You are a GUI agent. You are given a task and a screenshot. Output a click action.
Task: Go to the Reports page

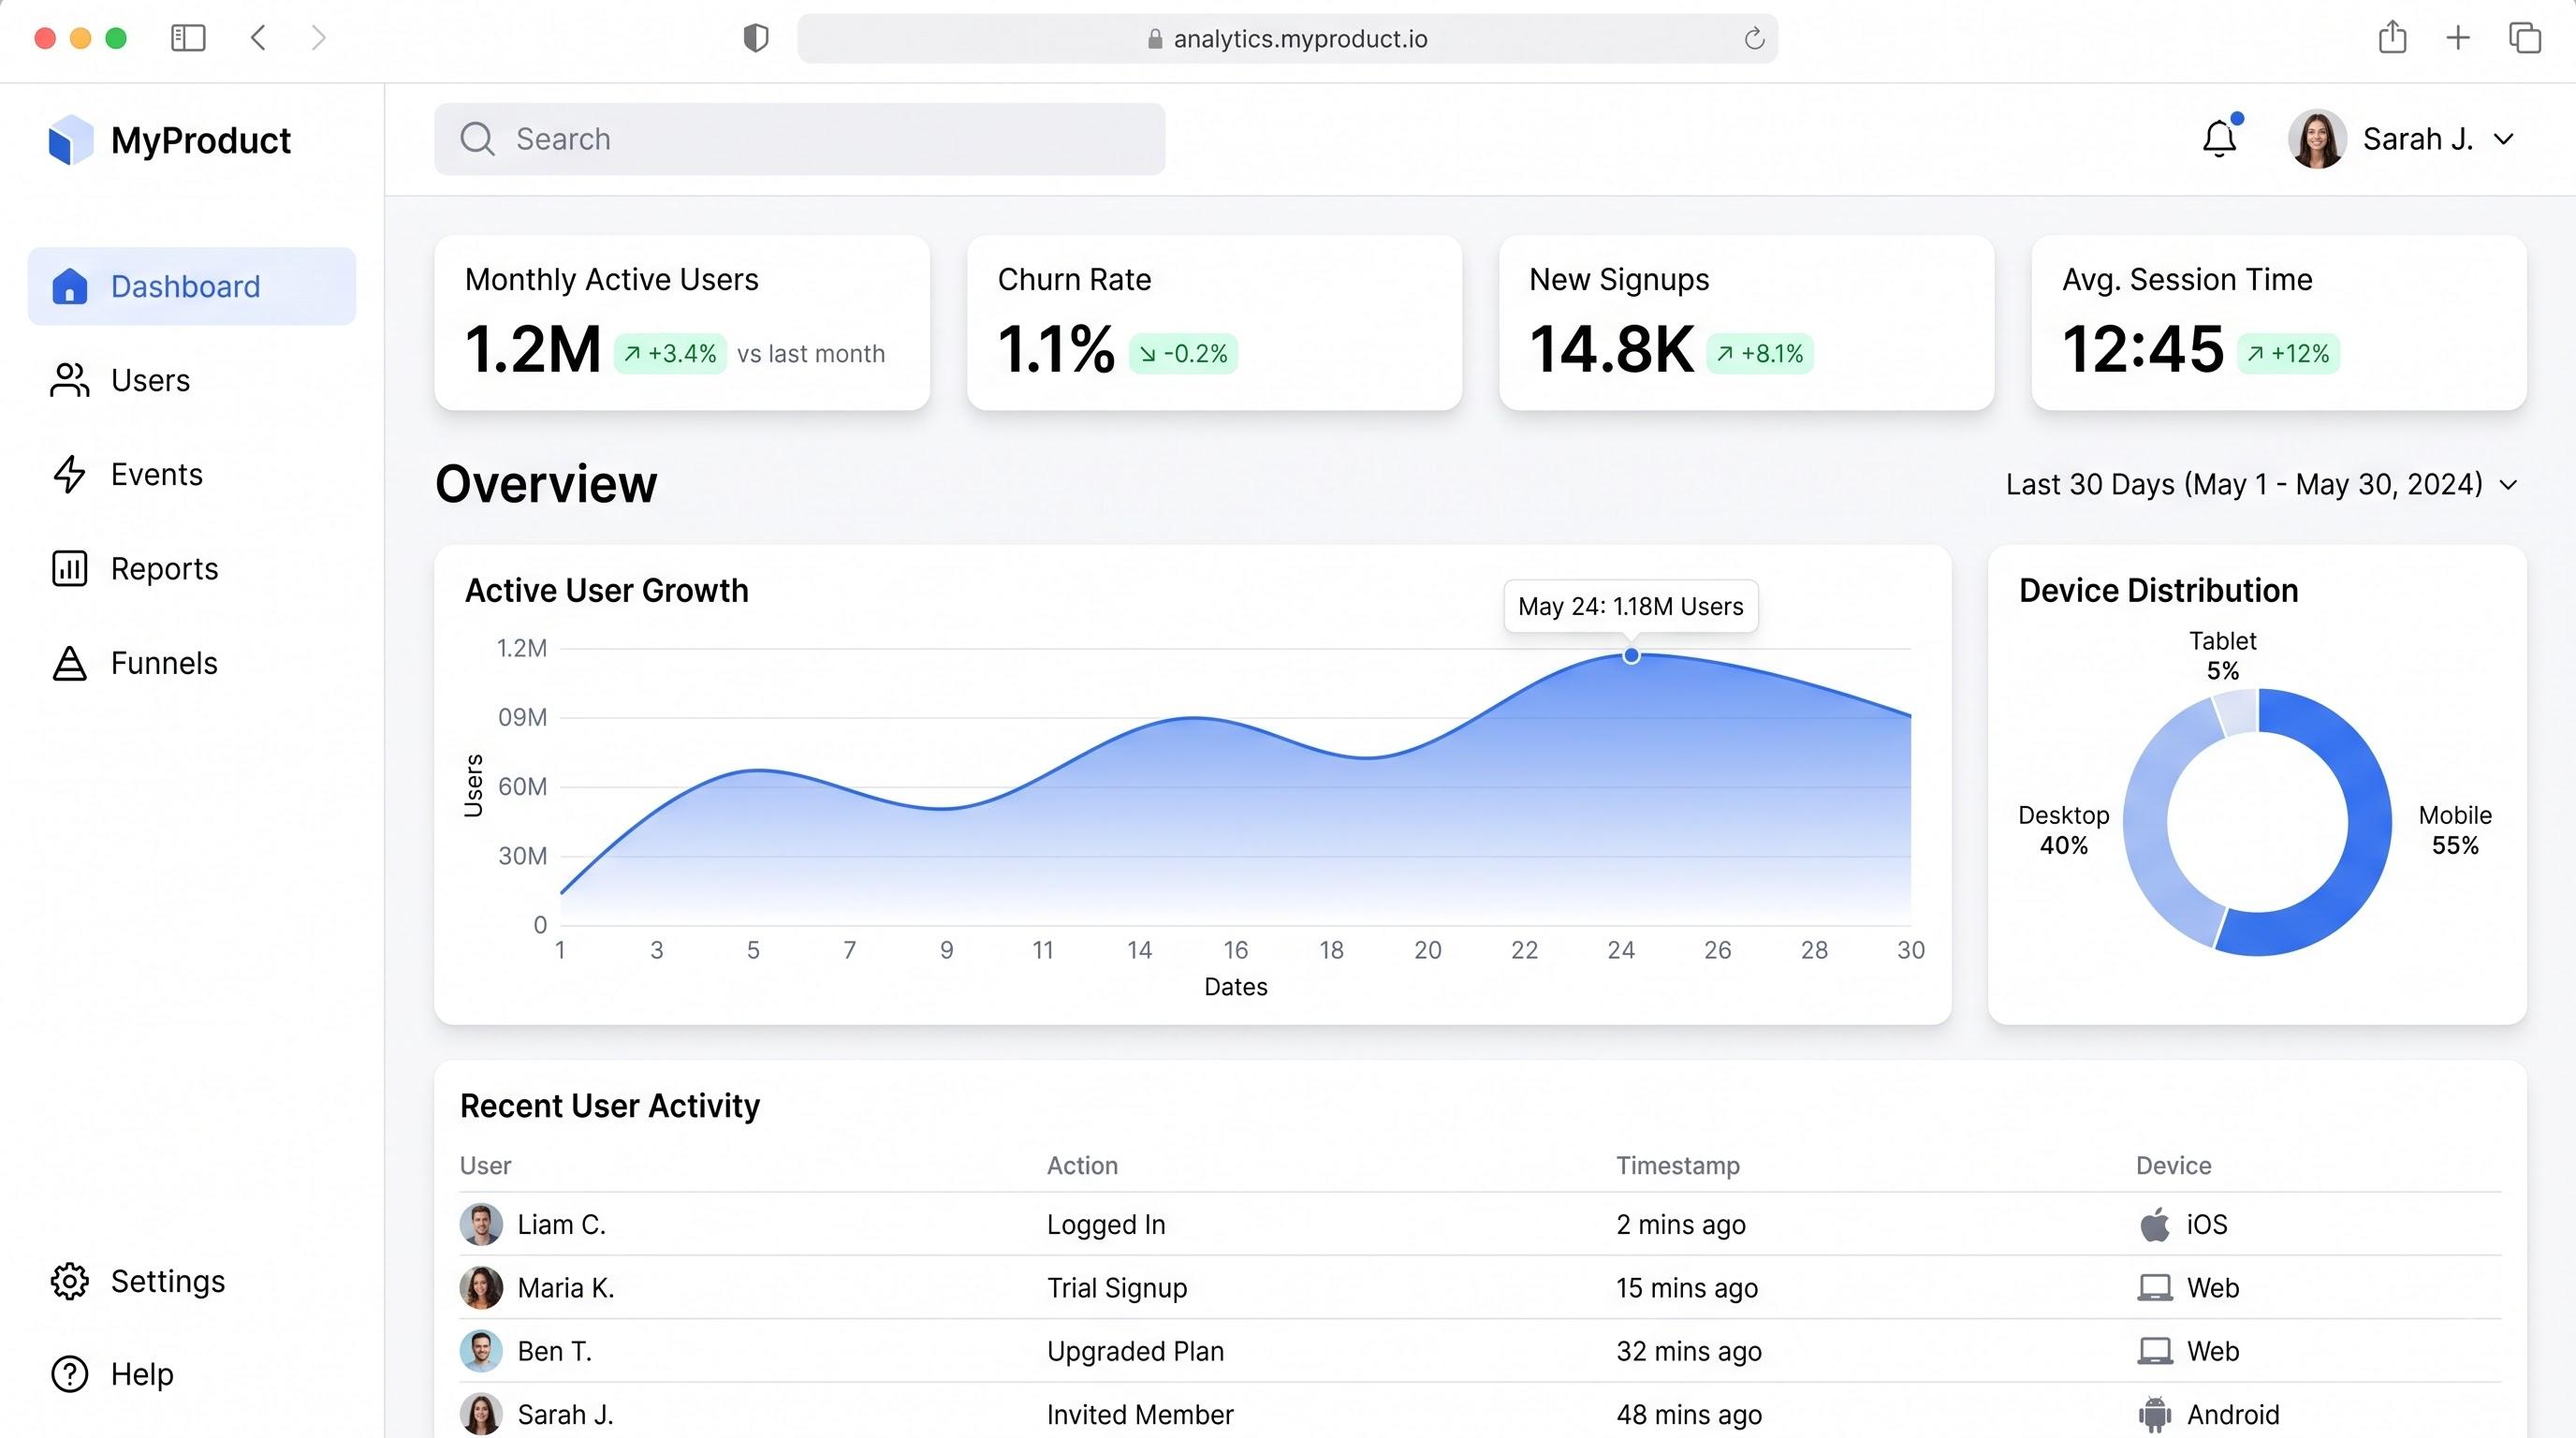(x=135, y=568)
